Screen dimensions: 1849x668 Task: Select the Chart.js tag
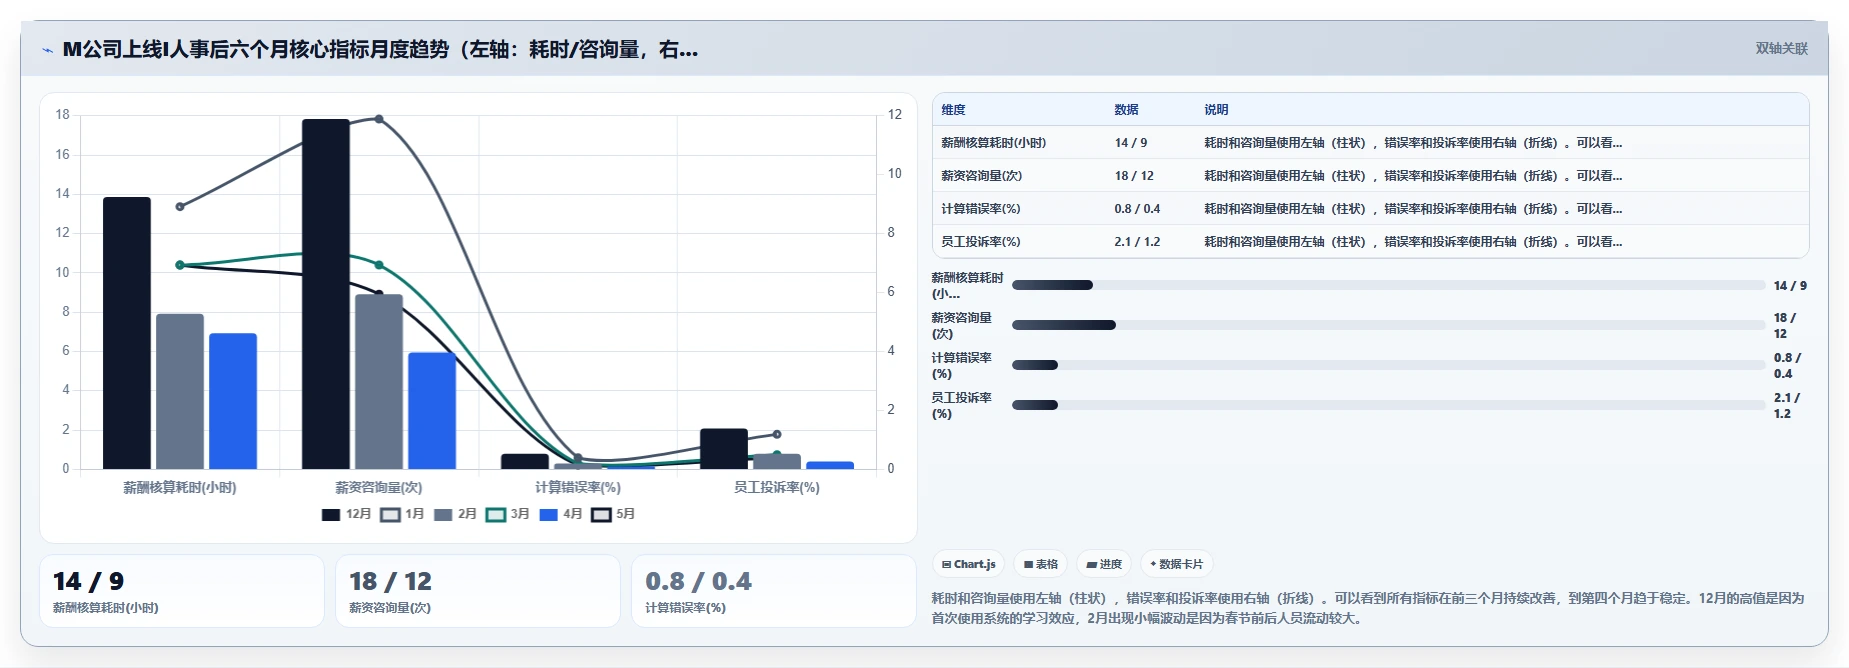pos(969,564)
